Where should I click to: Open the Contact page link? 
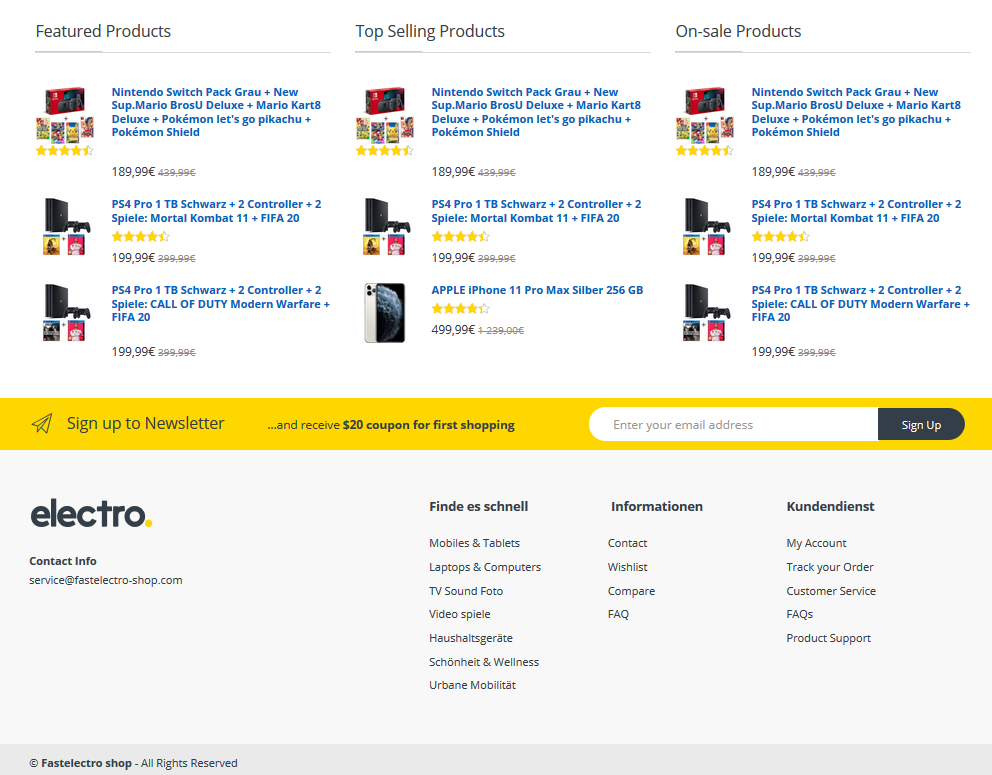click(628, 543)
